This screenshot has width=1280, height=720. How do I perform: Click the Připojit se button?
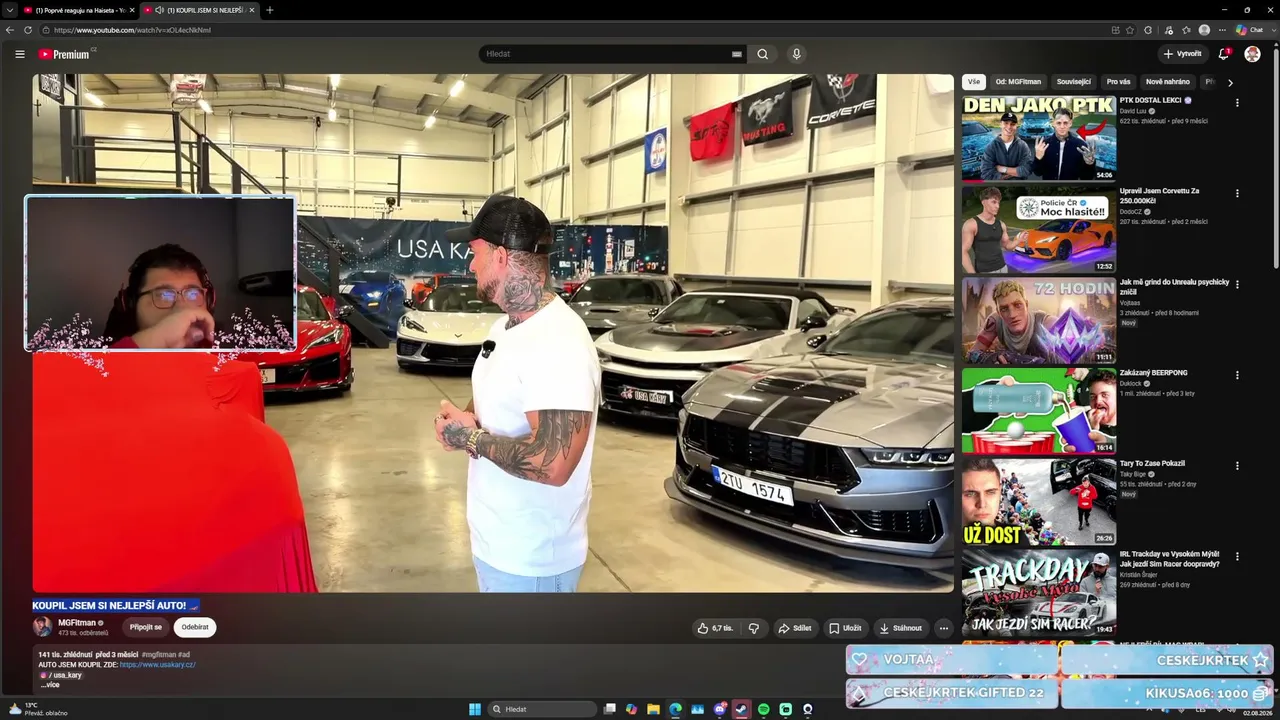pyautogui.click(x=145, y=627)
